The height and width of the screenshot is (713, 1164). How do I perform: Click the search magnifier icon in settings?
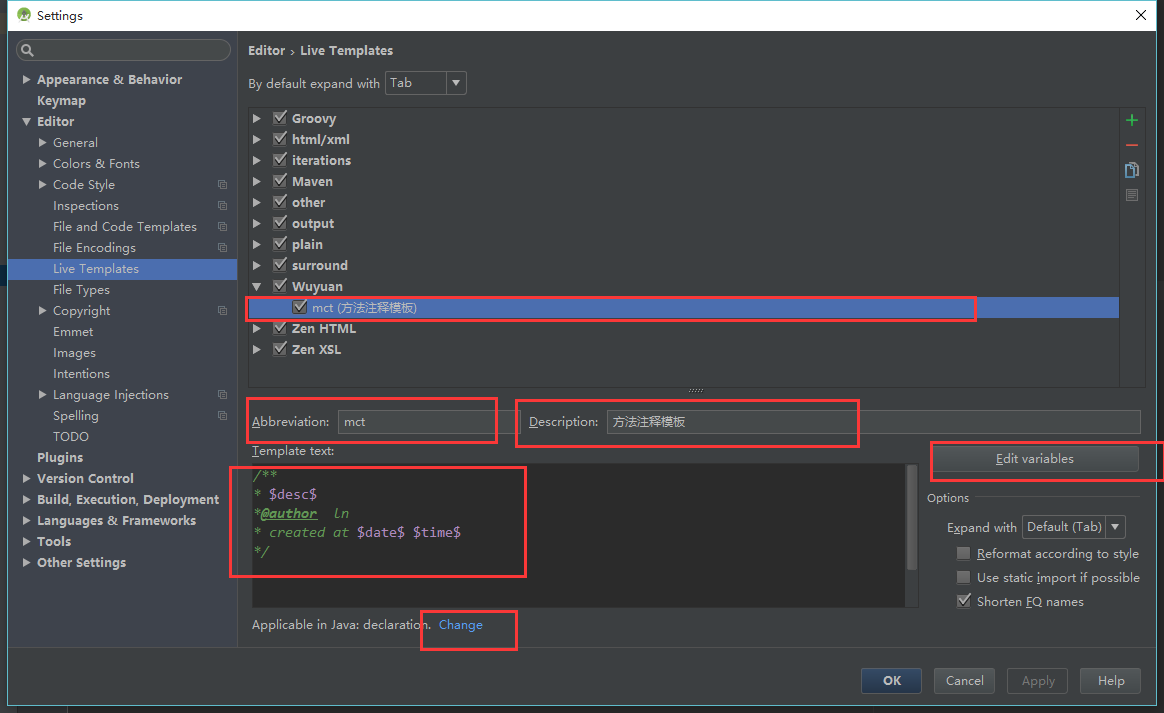tap(27, 50)
